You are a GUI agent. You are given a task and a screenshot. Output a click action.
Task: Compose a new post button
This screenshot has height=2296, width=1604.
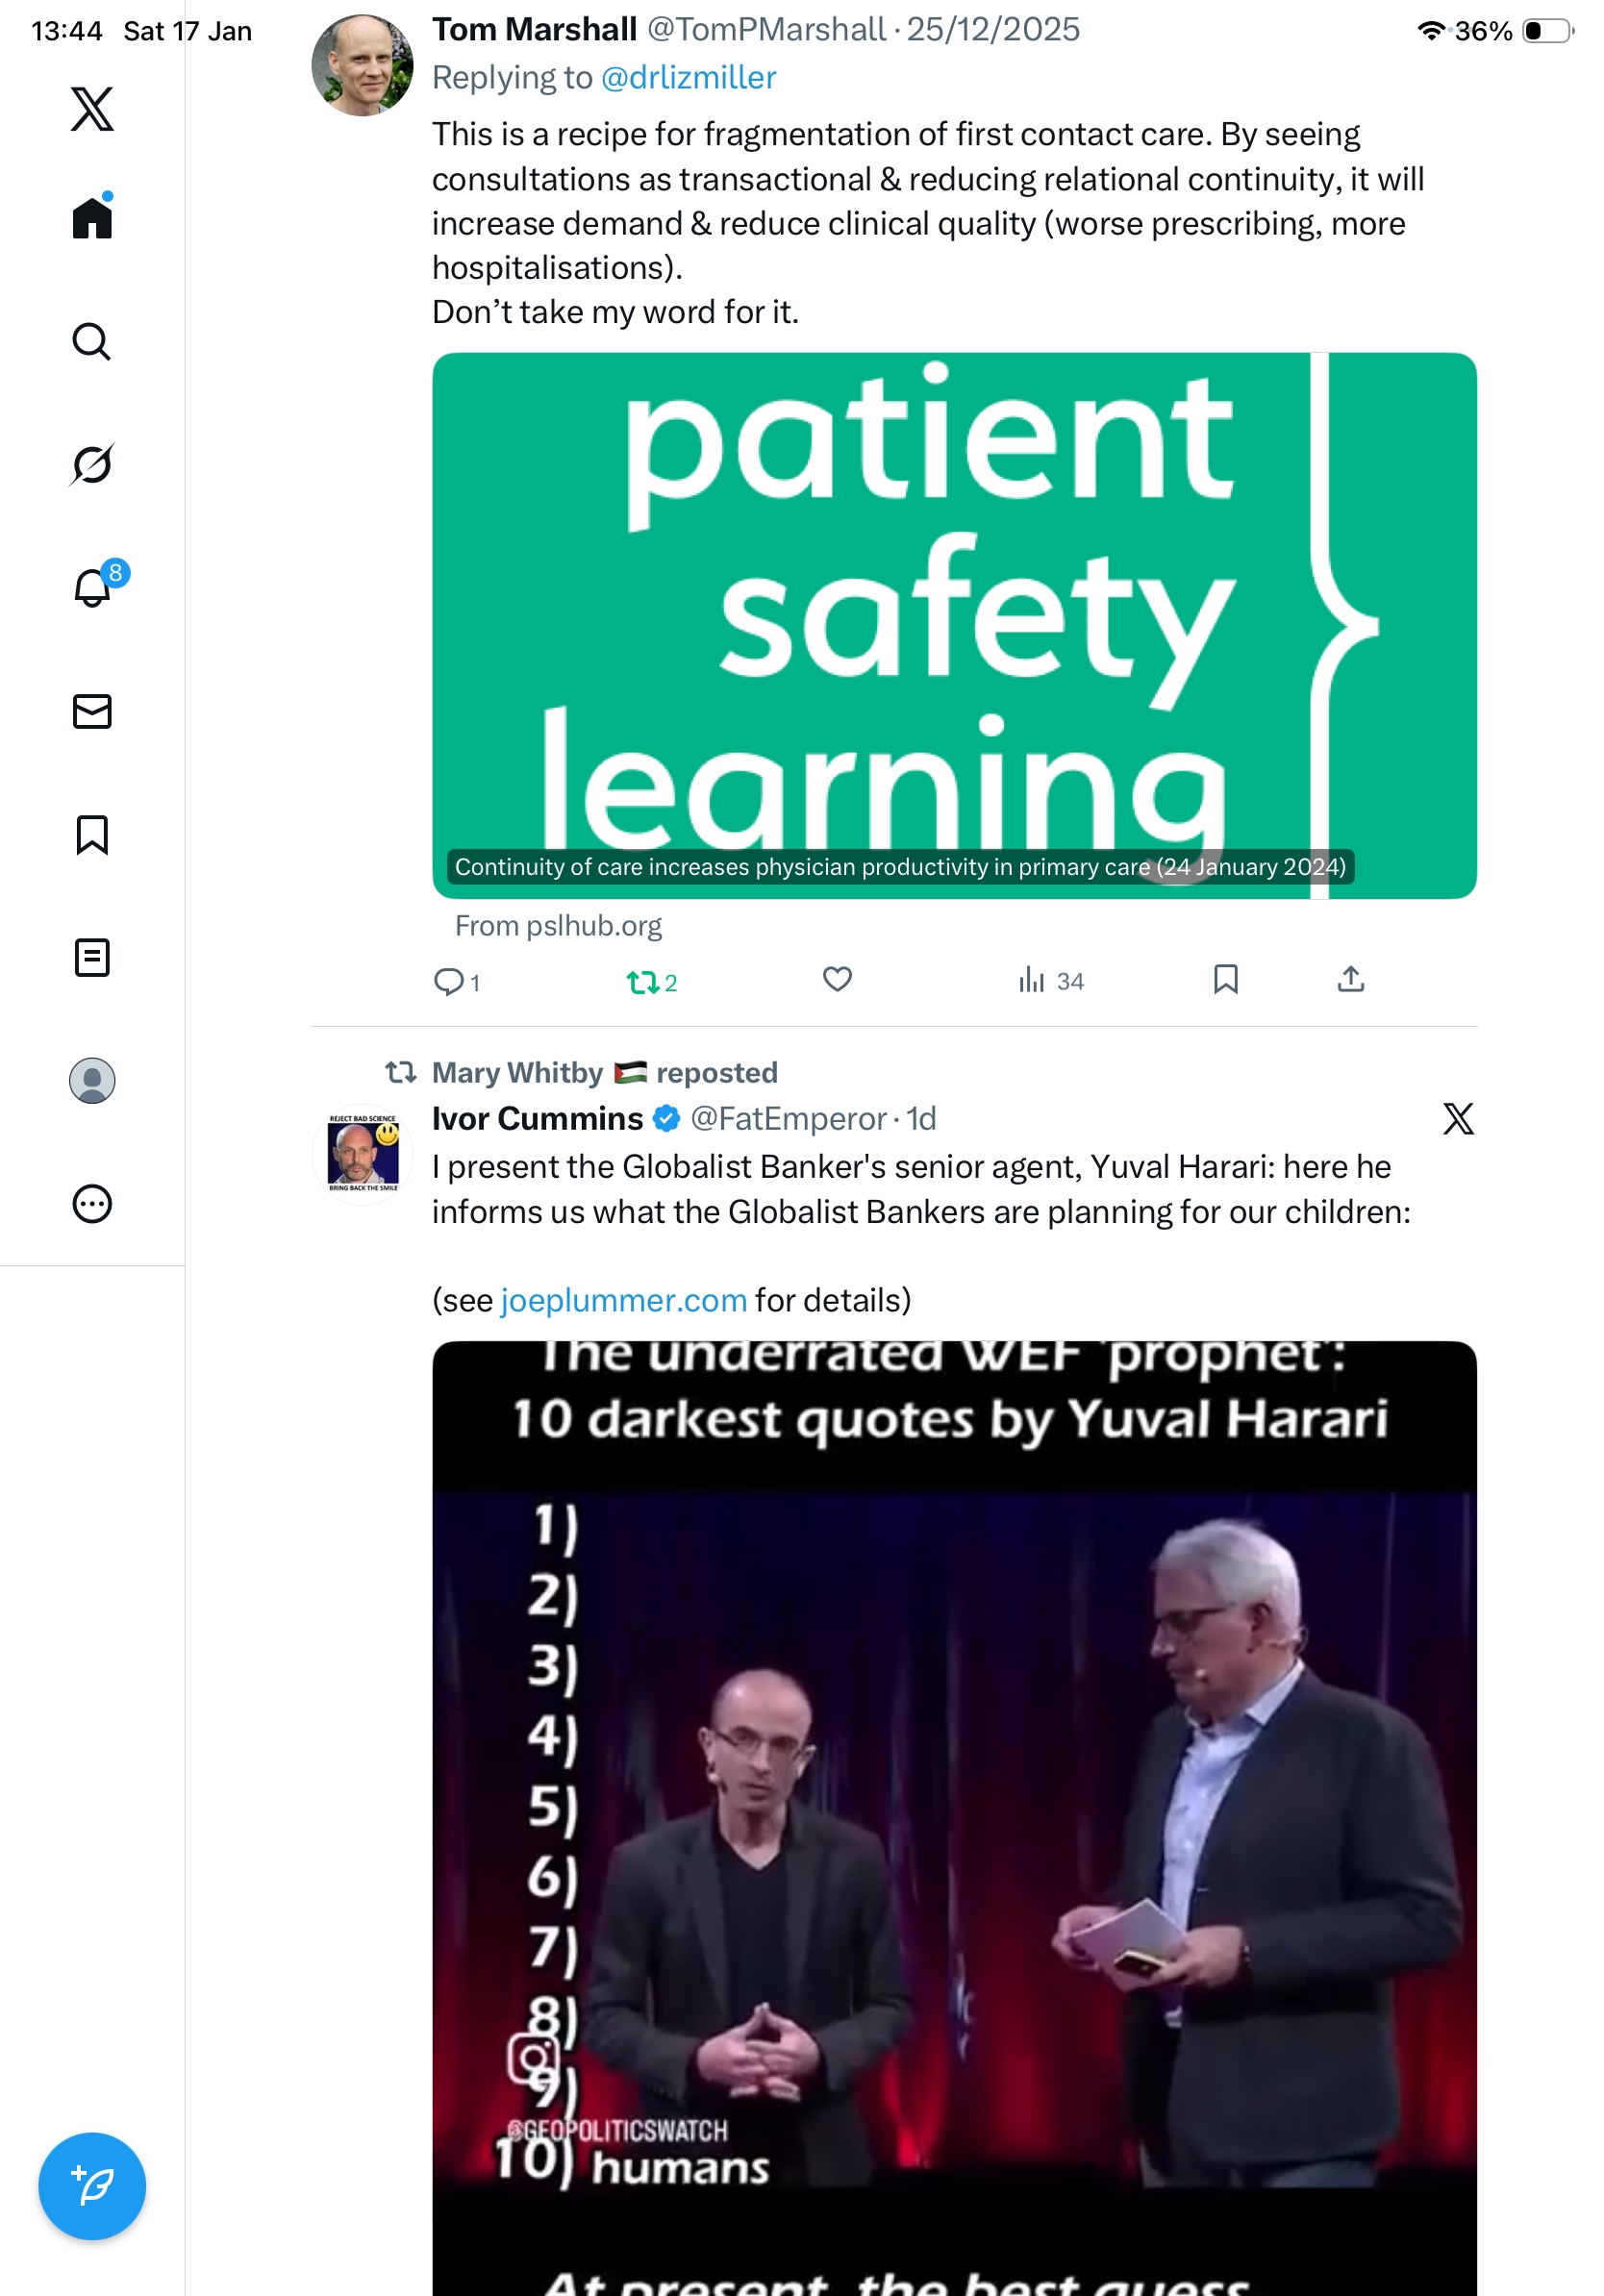click(92, 2185)
